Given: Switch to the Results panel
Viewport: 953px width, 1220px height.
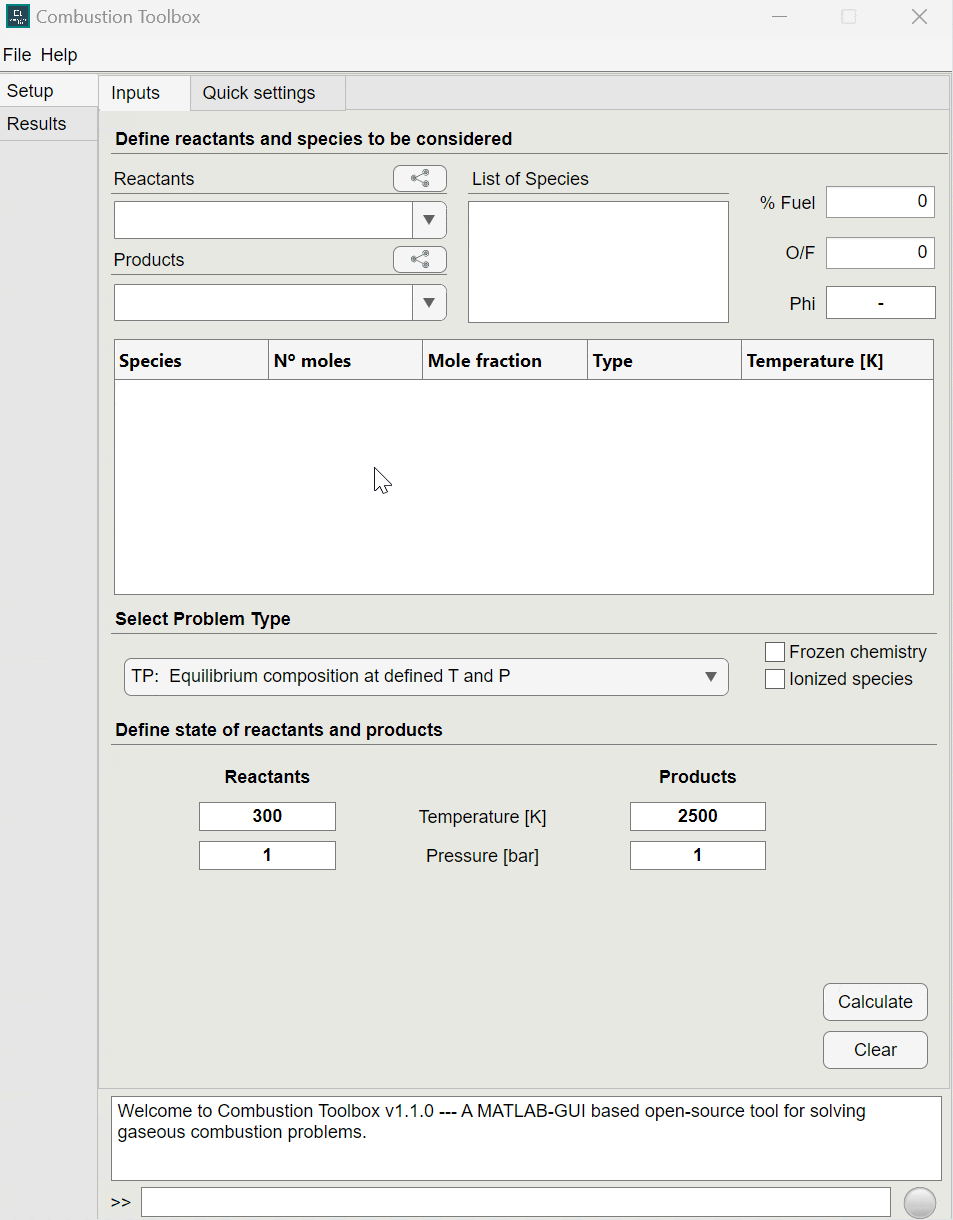Looking at the screenshot, I should point(36,123).
